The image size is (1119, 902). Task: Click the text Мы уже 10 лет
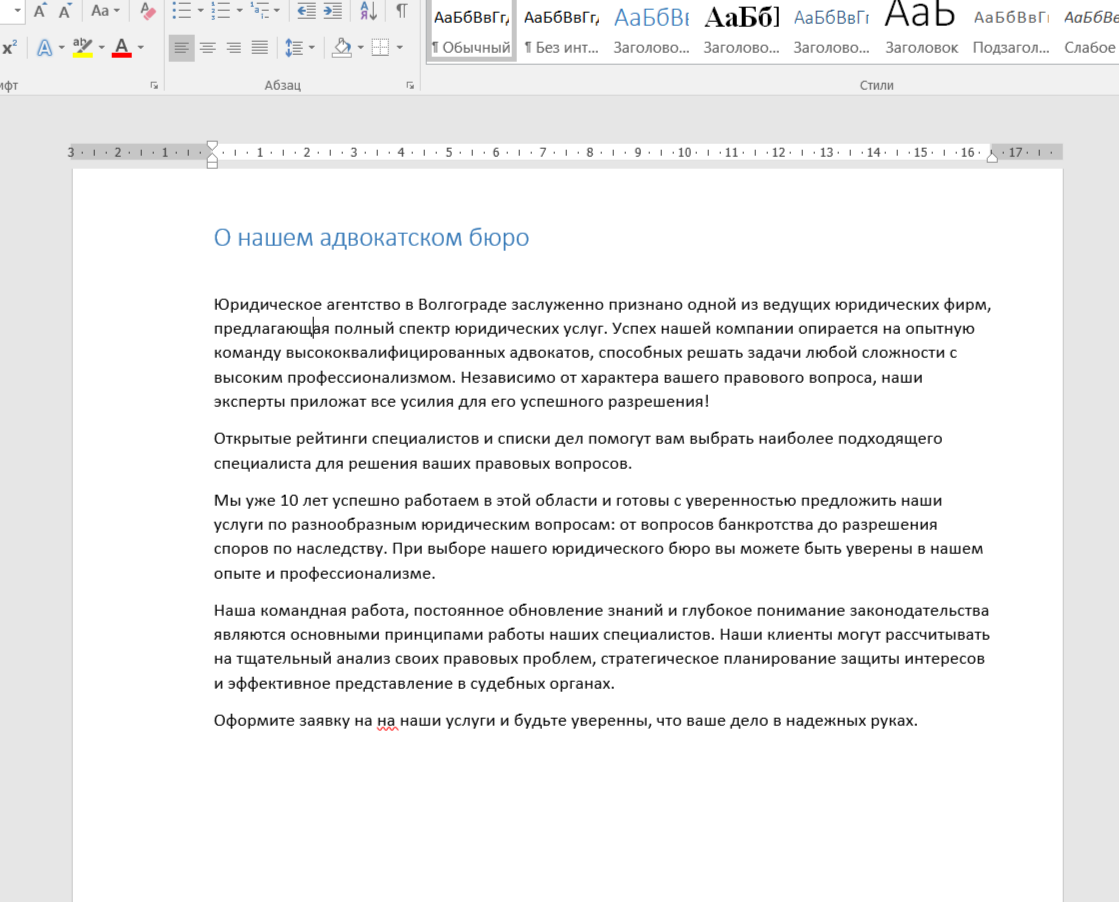270,500
